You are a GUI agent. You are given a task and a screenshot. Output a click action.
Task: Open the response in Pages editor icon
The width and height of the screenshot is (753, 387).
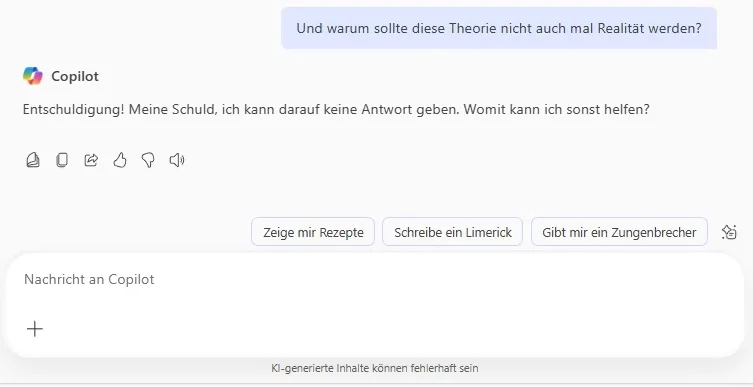point(33,160)
